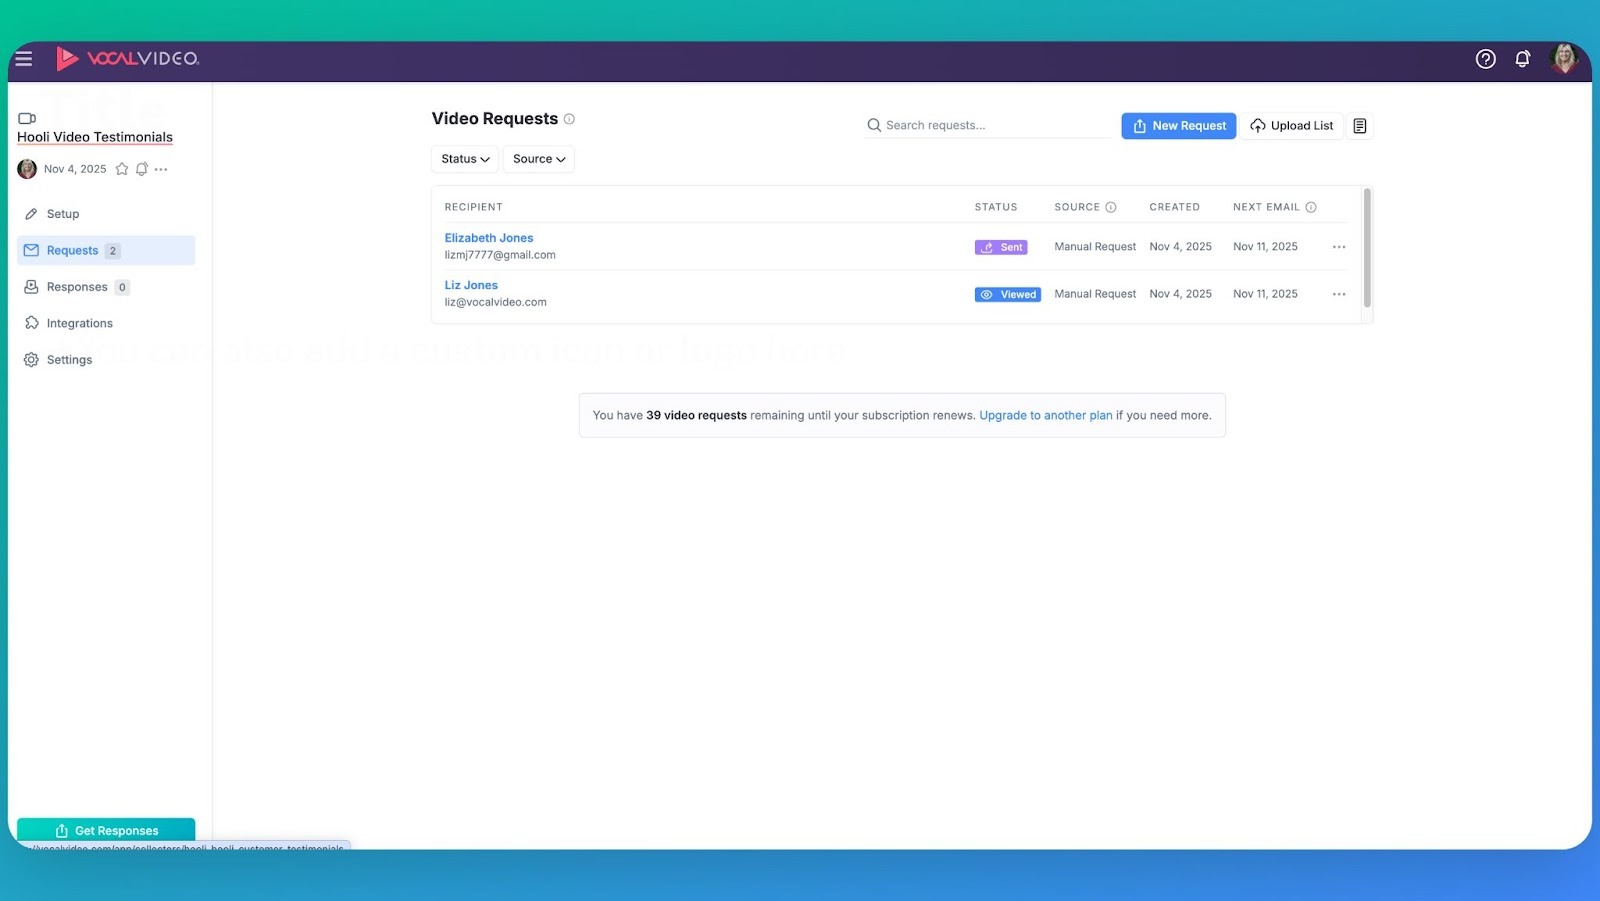1600x901 pixels.
Task: Click Nov 11, 2025 in Elizabeth Jones row
Action: tap(1265, 247)
